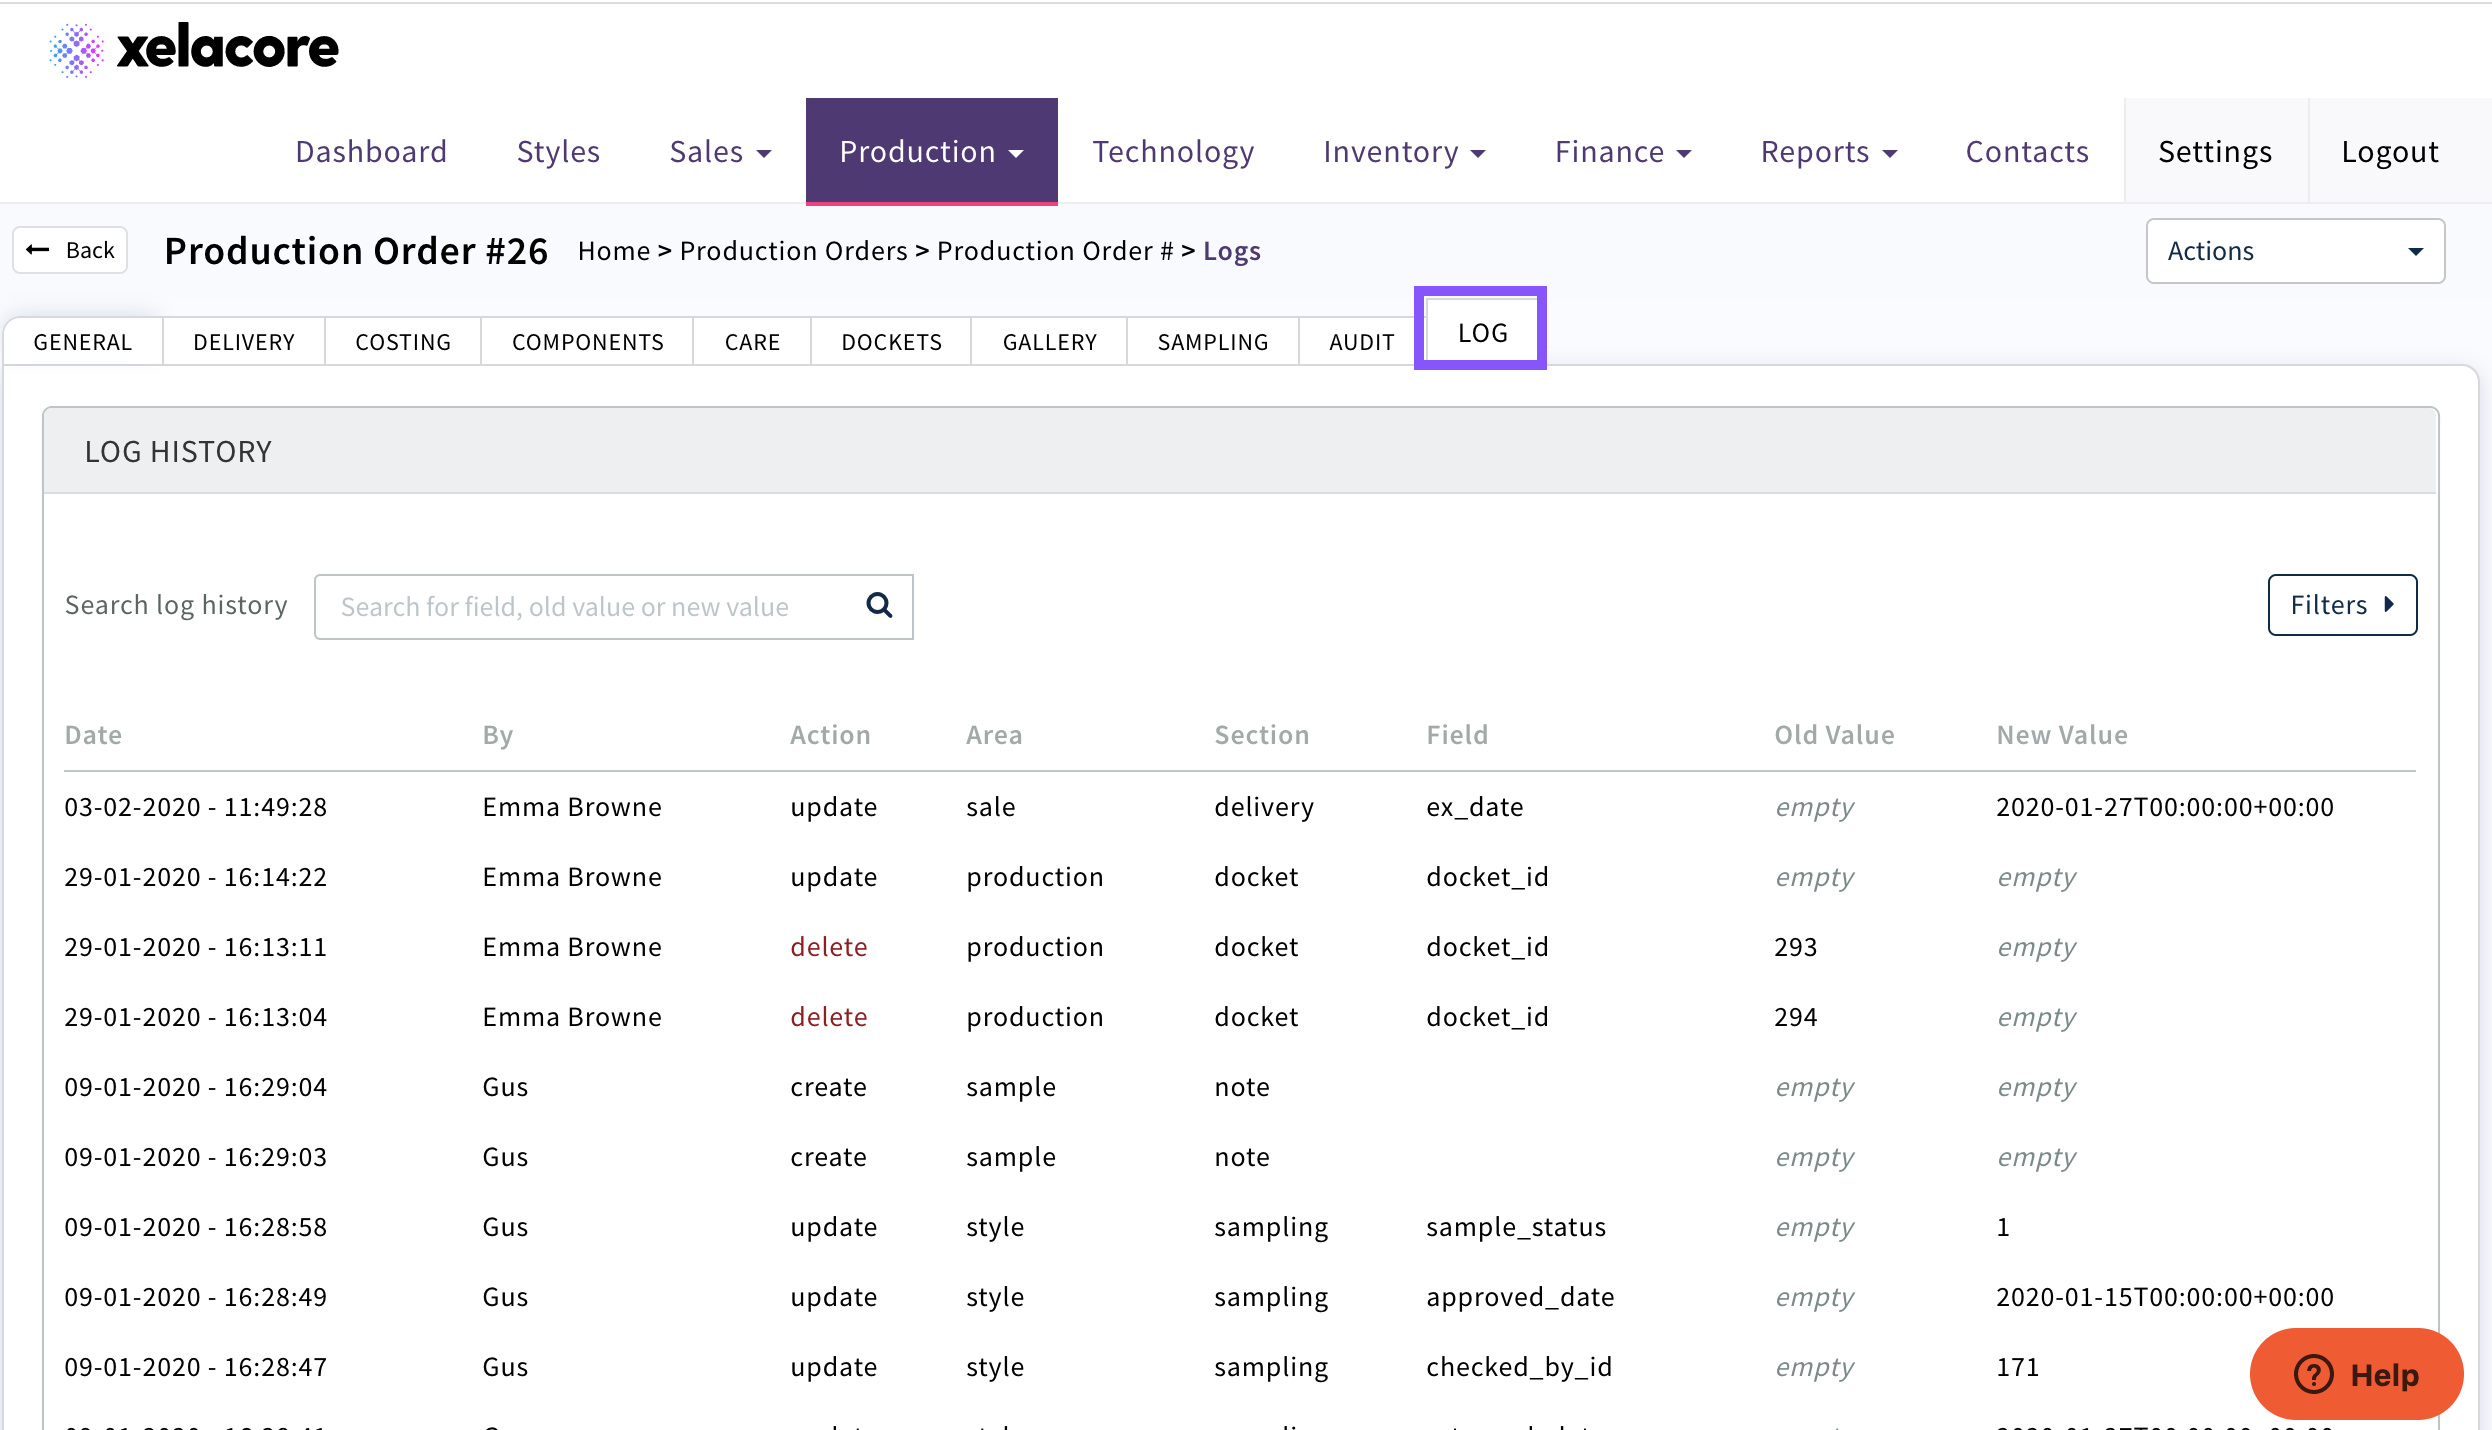The width and height of the screenshot is (2492, 1430).
Task: Click Production Orders in breadcrumb
Action: (x=793, y=251)
